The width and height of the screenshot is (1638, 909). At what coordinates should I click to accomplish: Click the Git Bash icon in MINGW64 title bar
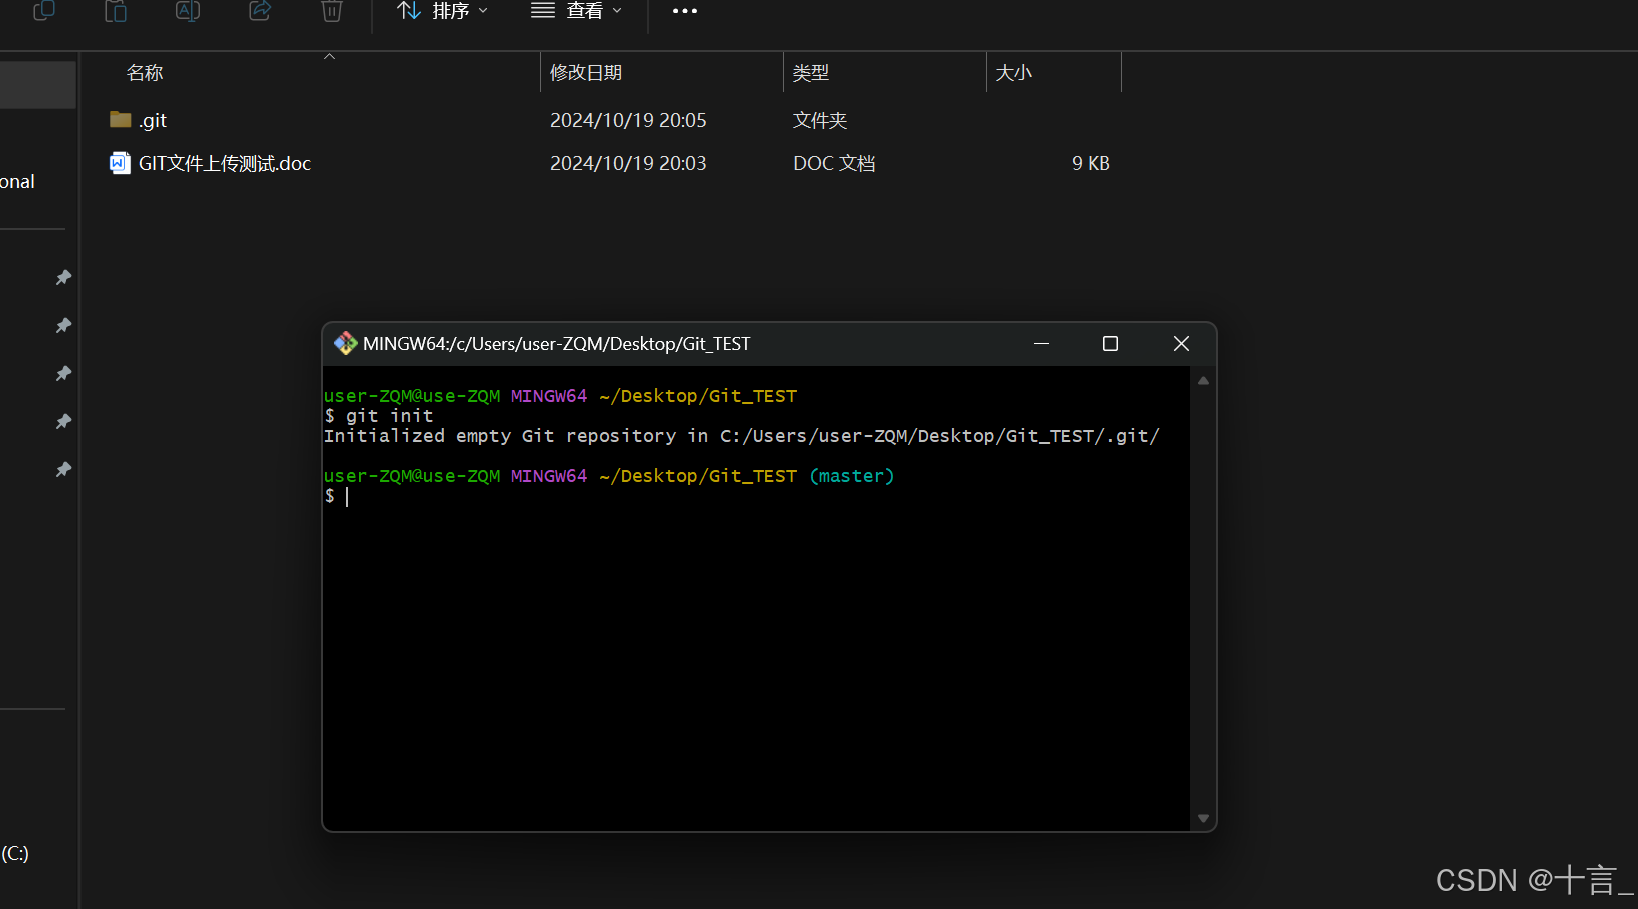click(x=346, y=344)
